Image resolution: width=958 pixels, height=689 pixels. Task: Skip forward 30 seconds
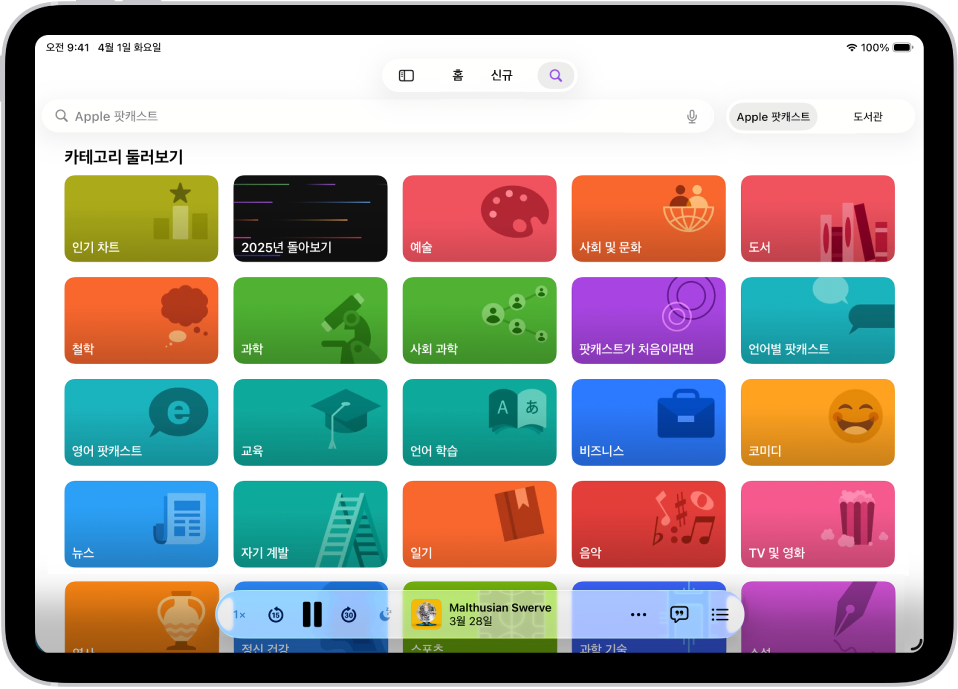[x=348, y=614]
